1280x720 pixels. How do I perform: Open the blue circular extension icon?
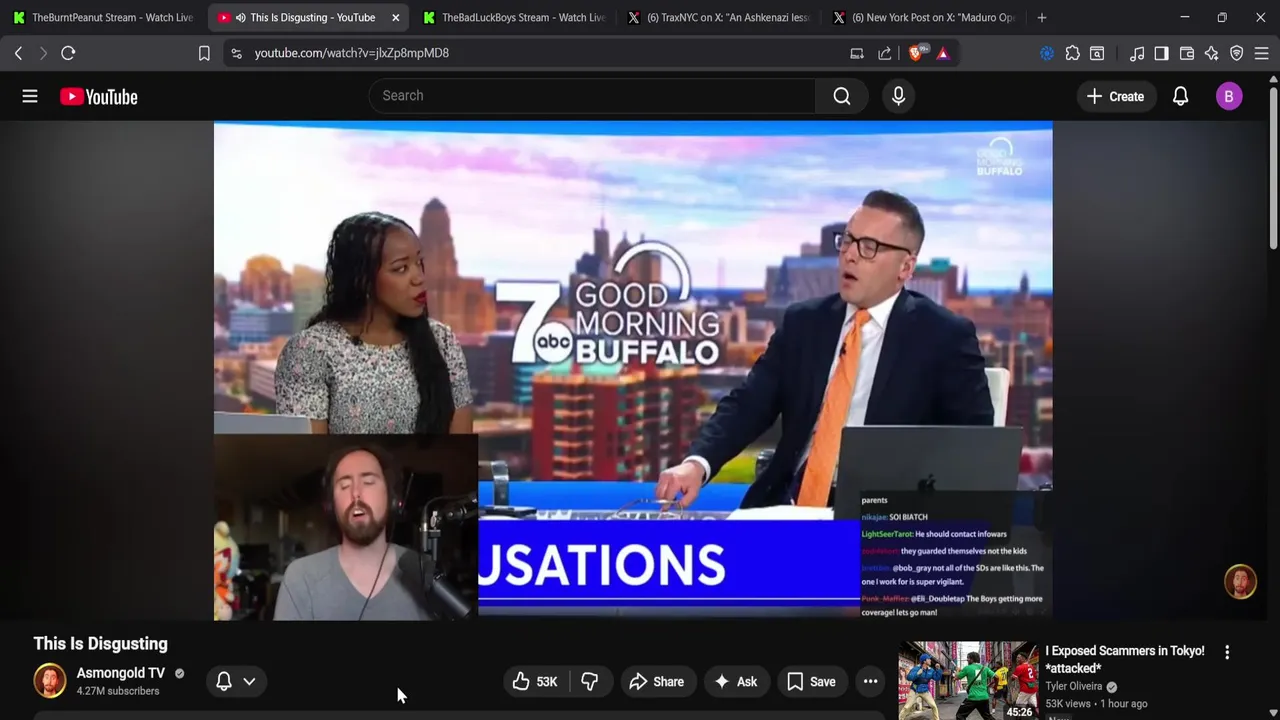[1047, 53]
